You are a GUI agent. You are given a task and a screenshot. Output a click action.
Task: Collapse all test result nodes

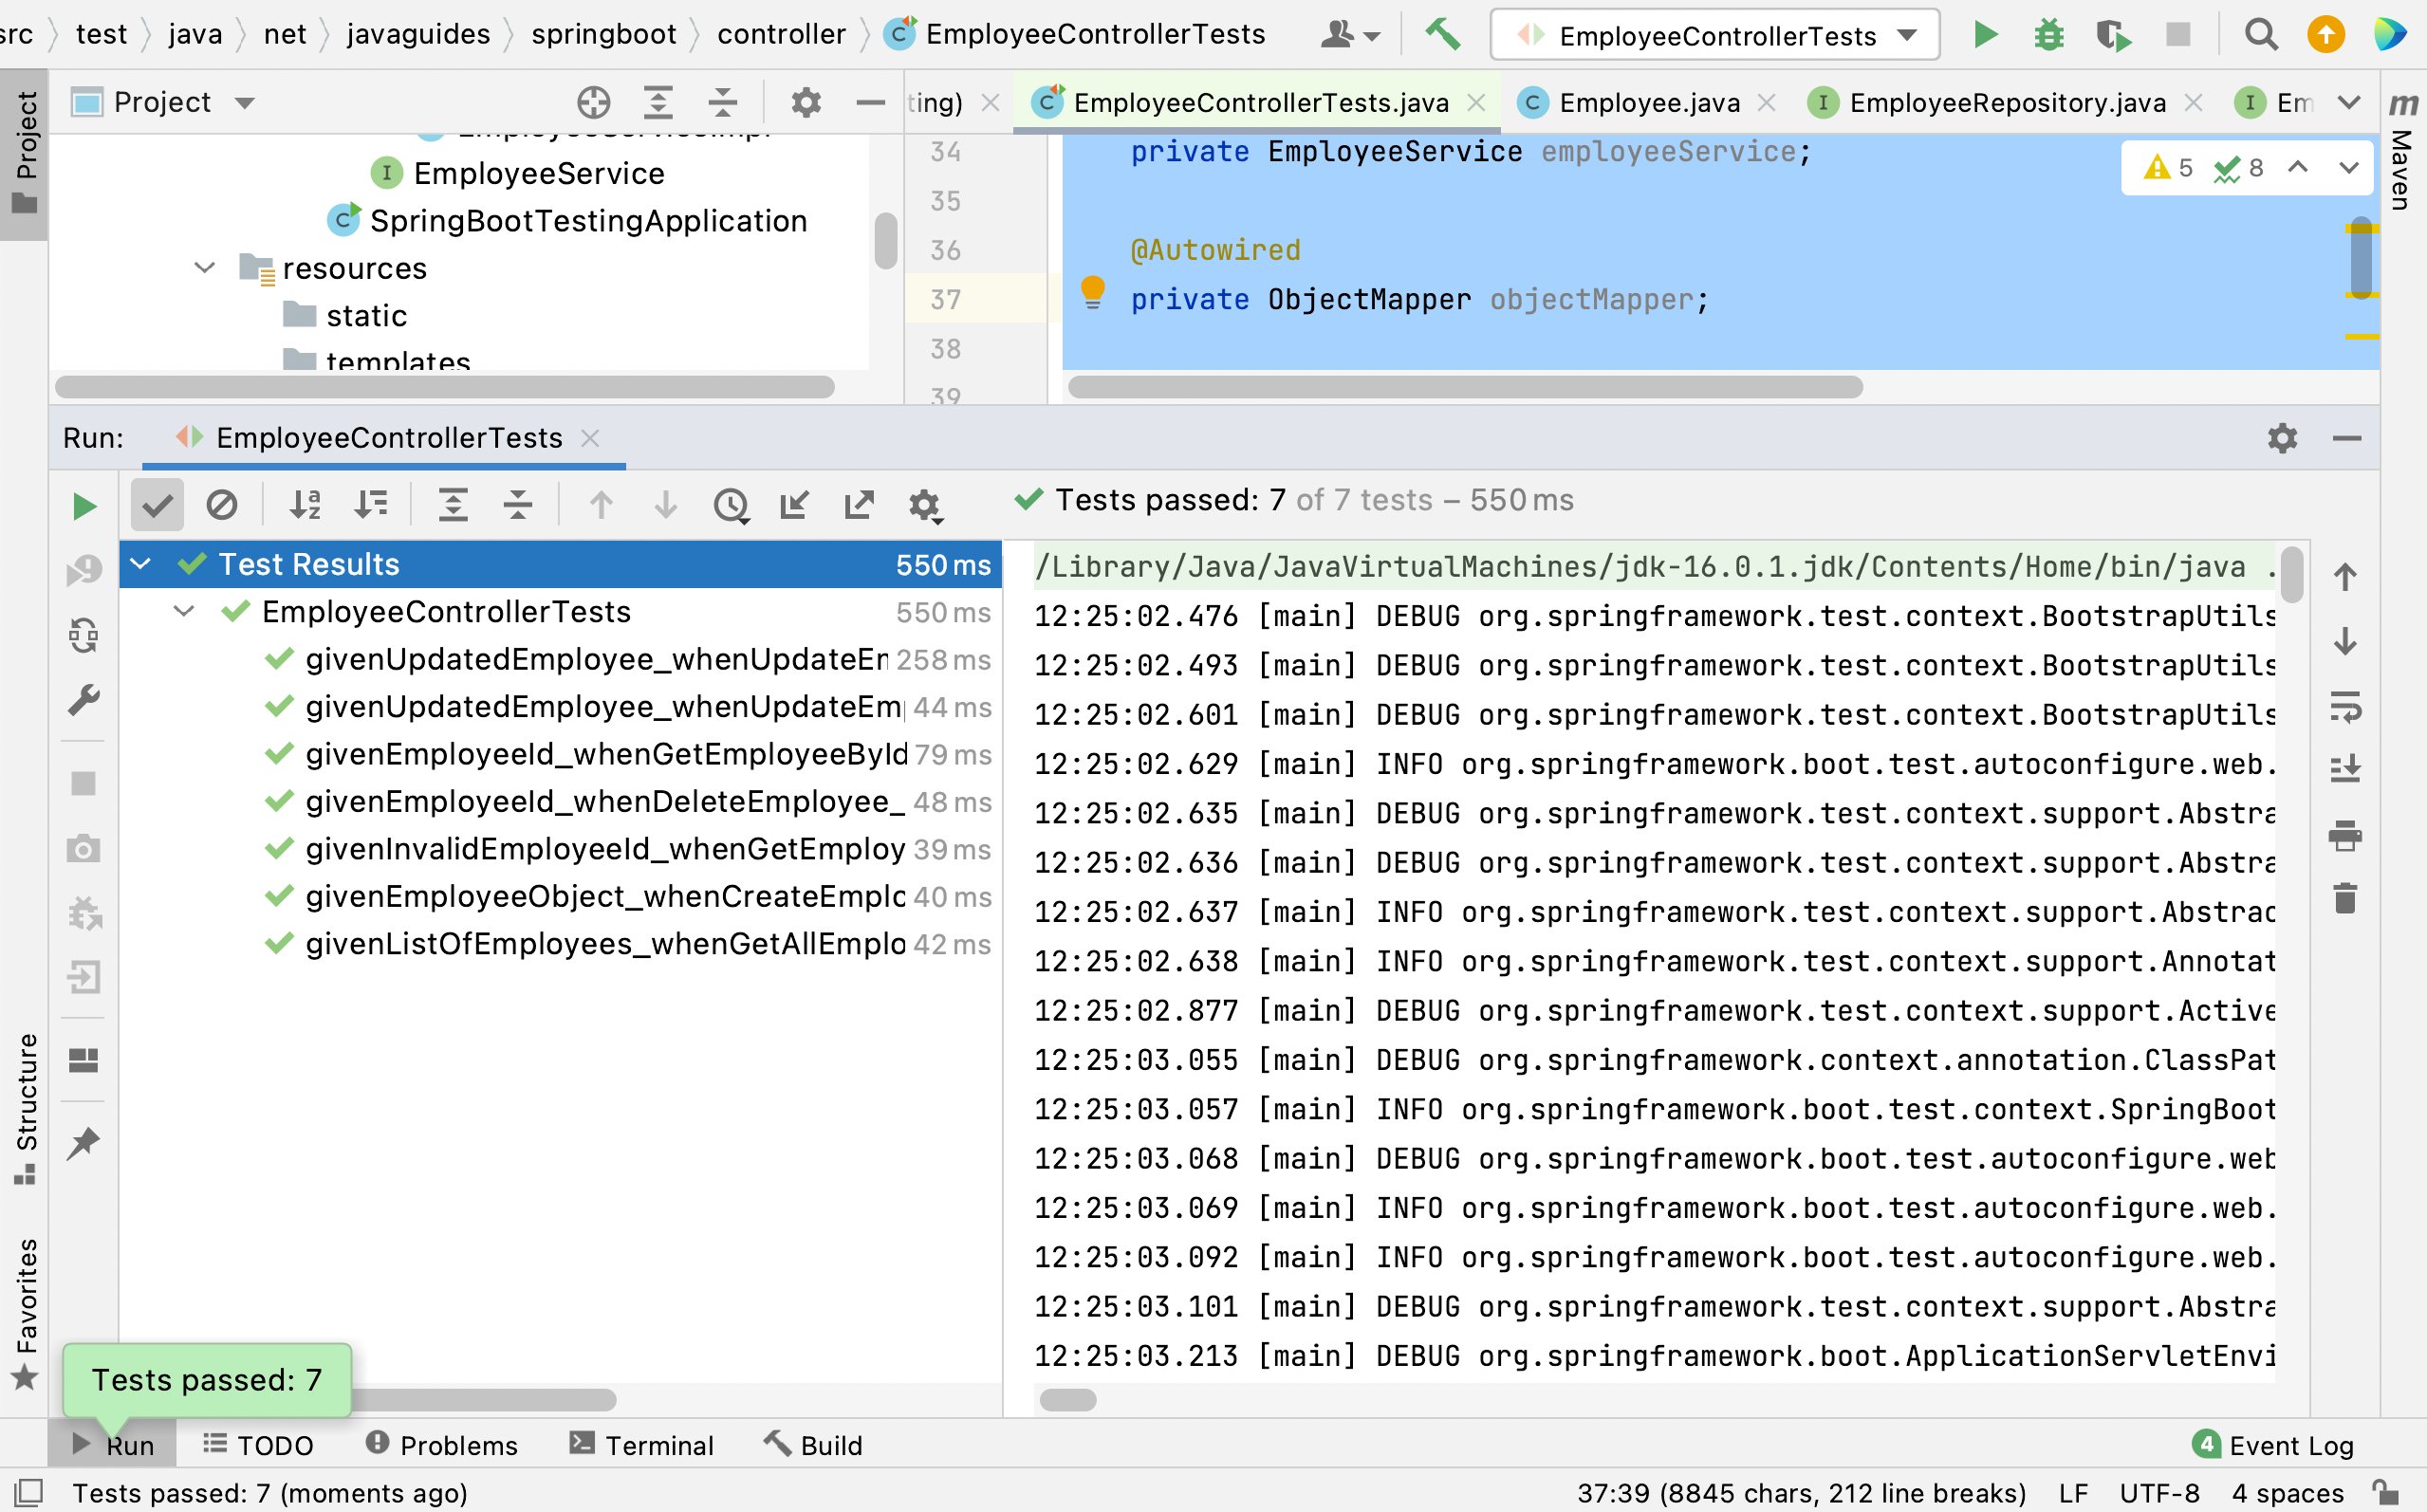tap(518, 505)
